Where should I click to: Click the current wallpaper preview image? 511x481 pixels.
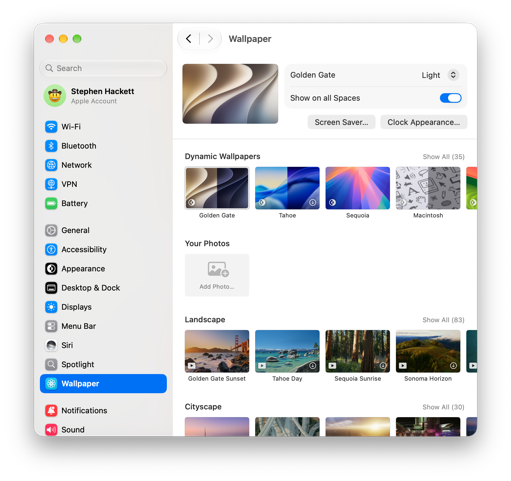click(230, 94)
